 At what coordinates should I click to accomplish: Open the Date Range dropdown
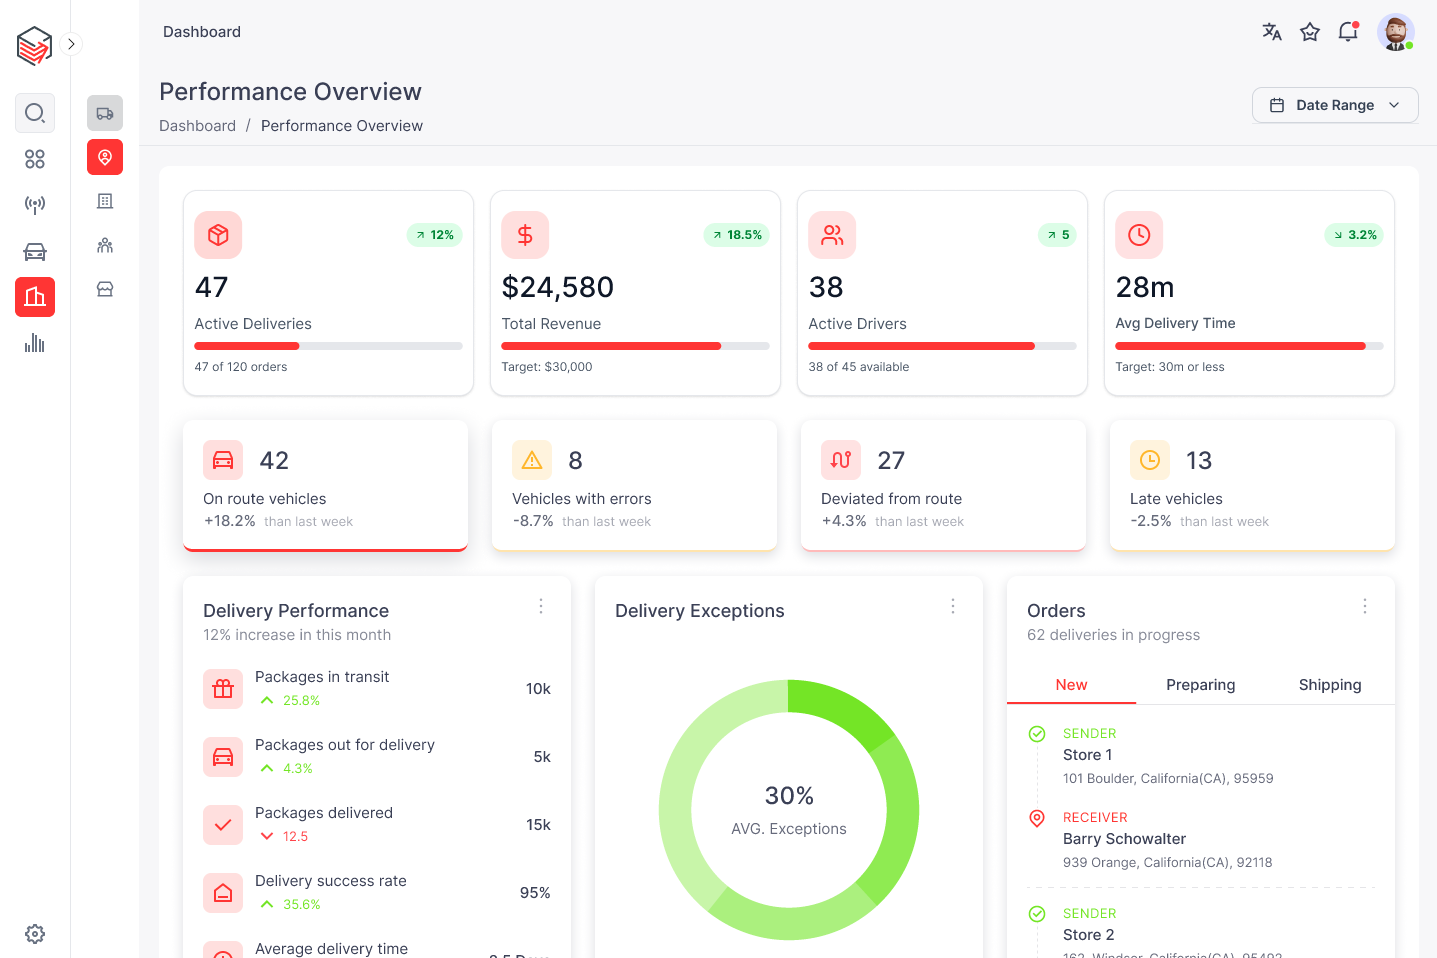[x=1335, y=105]
